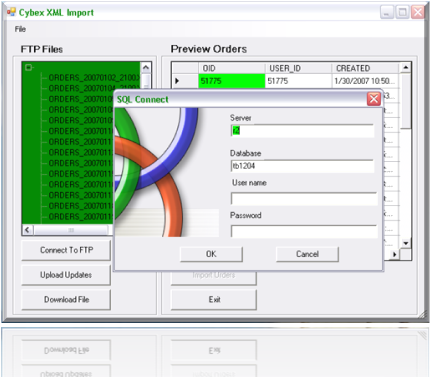Exit the application via Exit button
This screenshot has height=377, width=431.
pyautogui.click(x=214, y=299)
